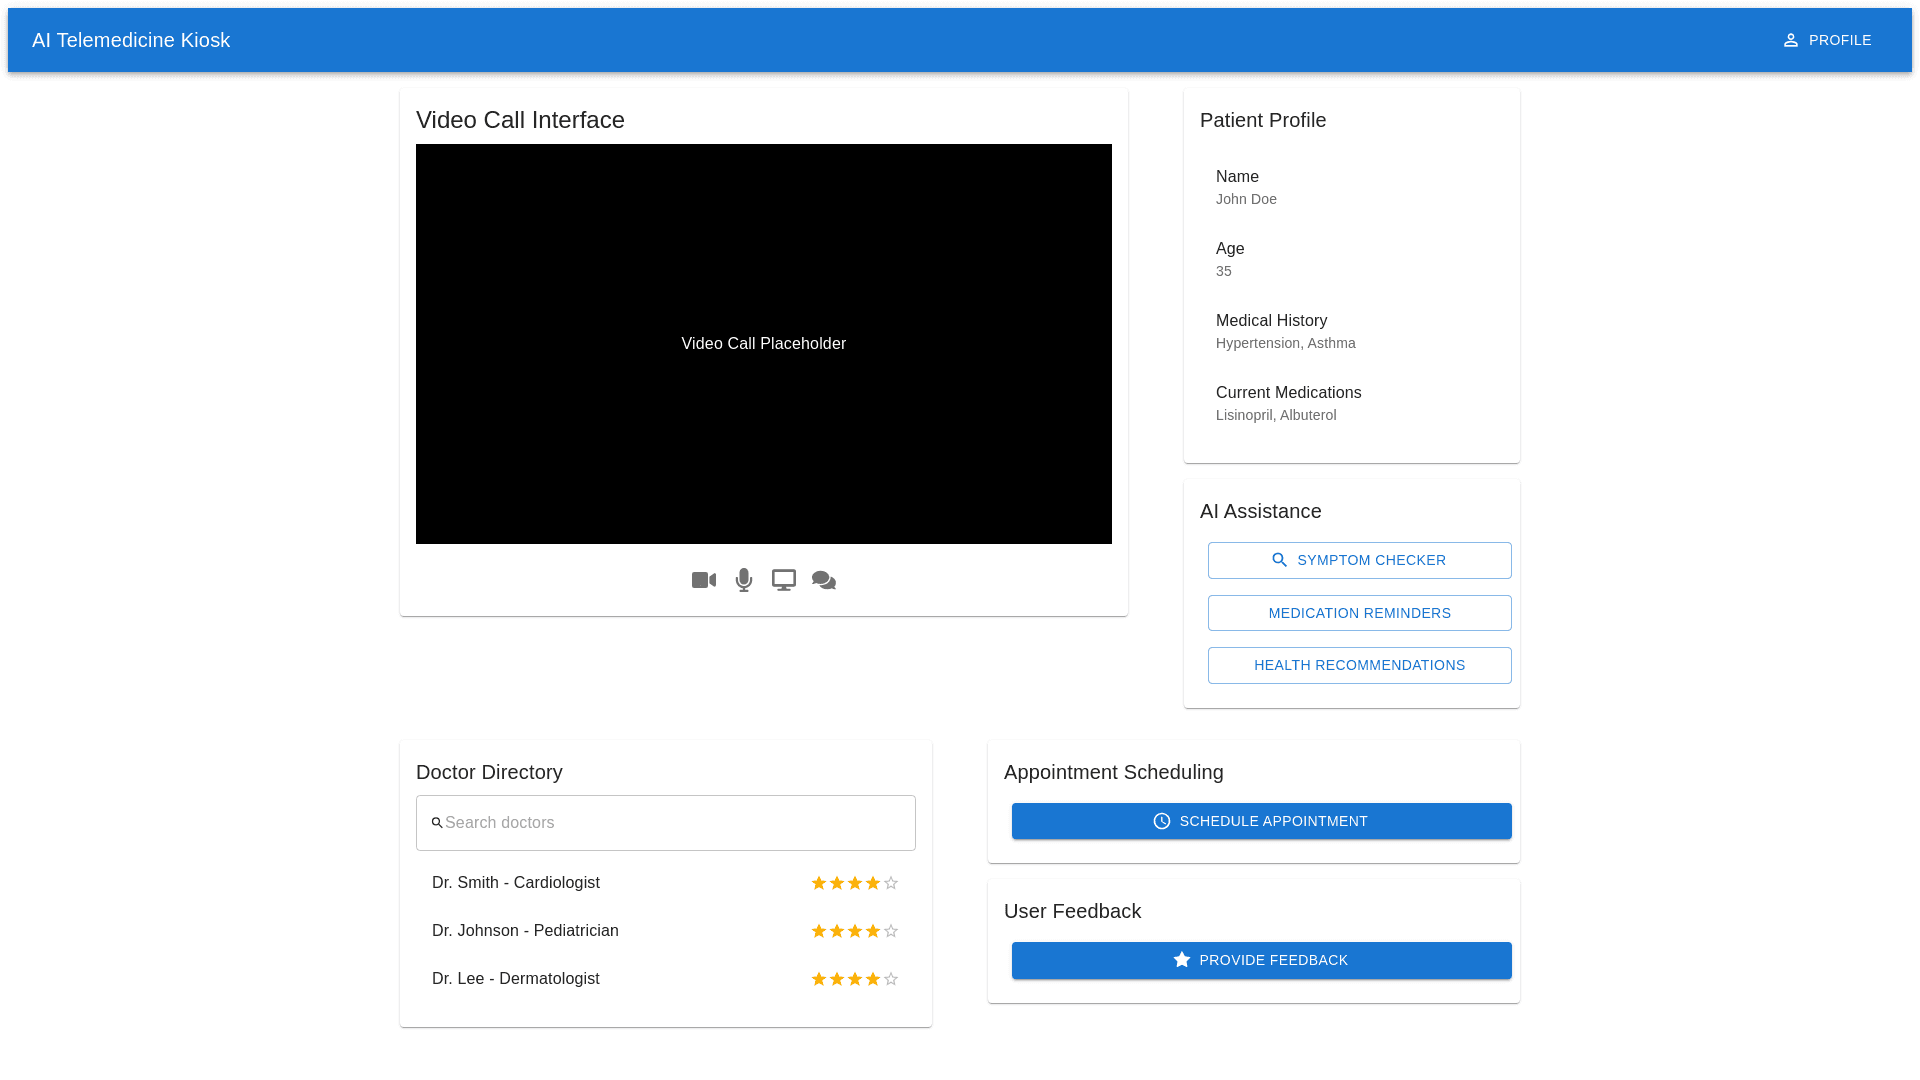
Task: Rate Dr. Johnson with the first star
Action: [x=819, y=931]
